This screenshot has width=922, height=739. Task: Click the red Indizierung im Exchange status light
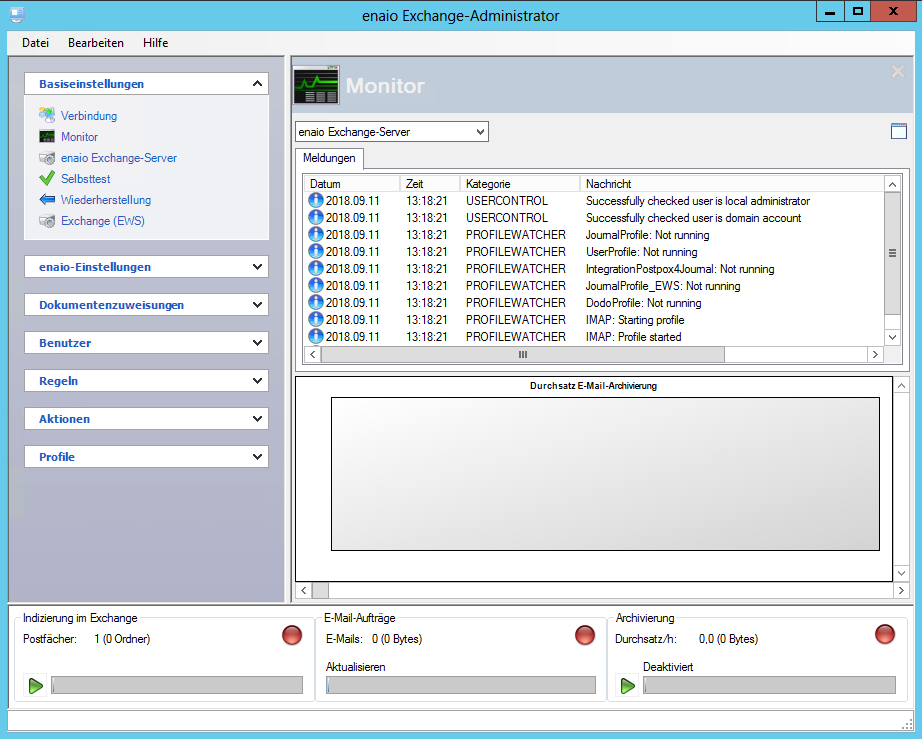[292, 635]
